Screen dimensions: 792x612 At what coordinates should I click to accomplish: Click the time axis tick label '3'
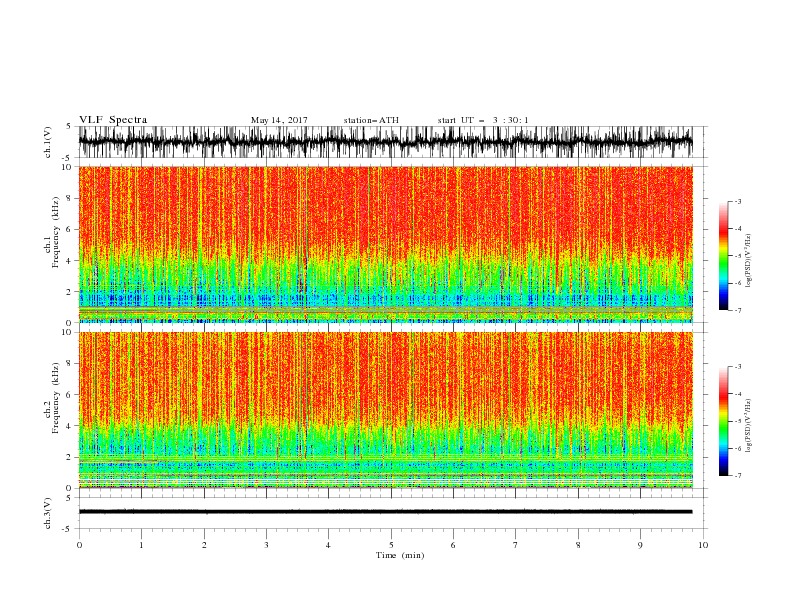(x=266, y=545)
